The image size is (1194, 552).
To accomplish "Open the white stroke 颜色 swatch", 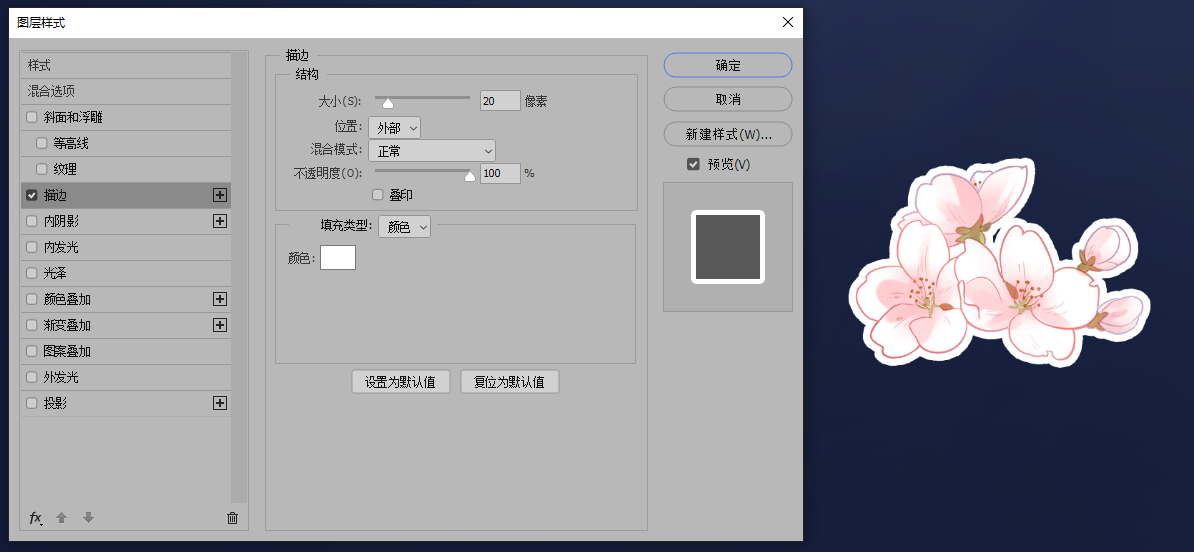I will tap(338, 257).
